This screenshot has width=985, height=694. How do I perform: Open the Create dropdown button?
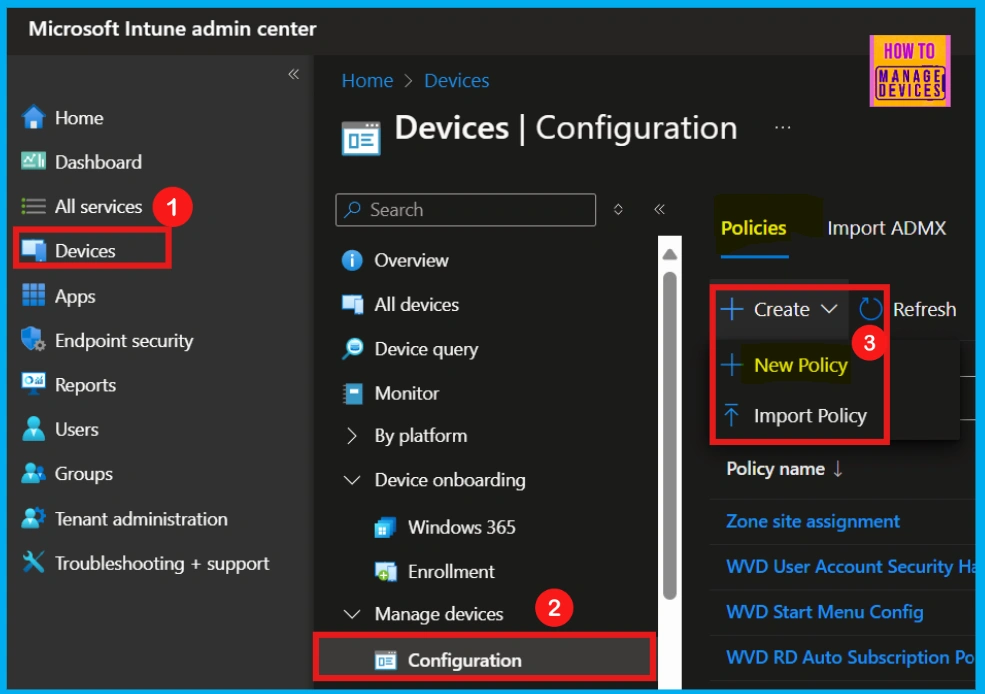780,309
